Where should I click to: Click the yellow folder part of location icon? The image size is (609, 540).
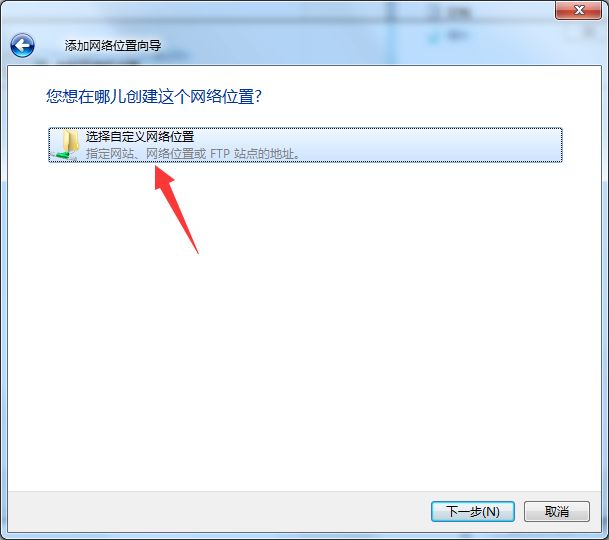(x=71, y=141)
